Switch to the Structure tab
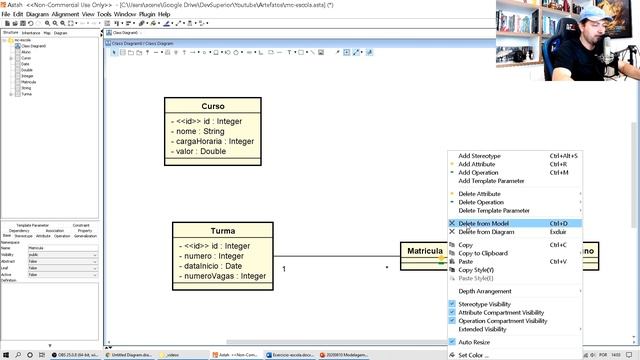This screenshot has width=640, height=360. (10, 33)
